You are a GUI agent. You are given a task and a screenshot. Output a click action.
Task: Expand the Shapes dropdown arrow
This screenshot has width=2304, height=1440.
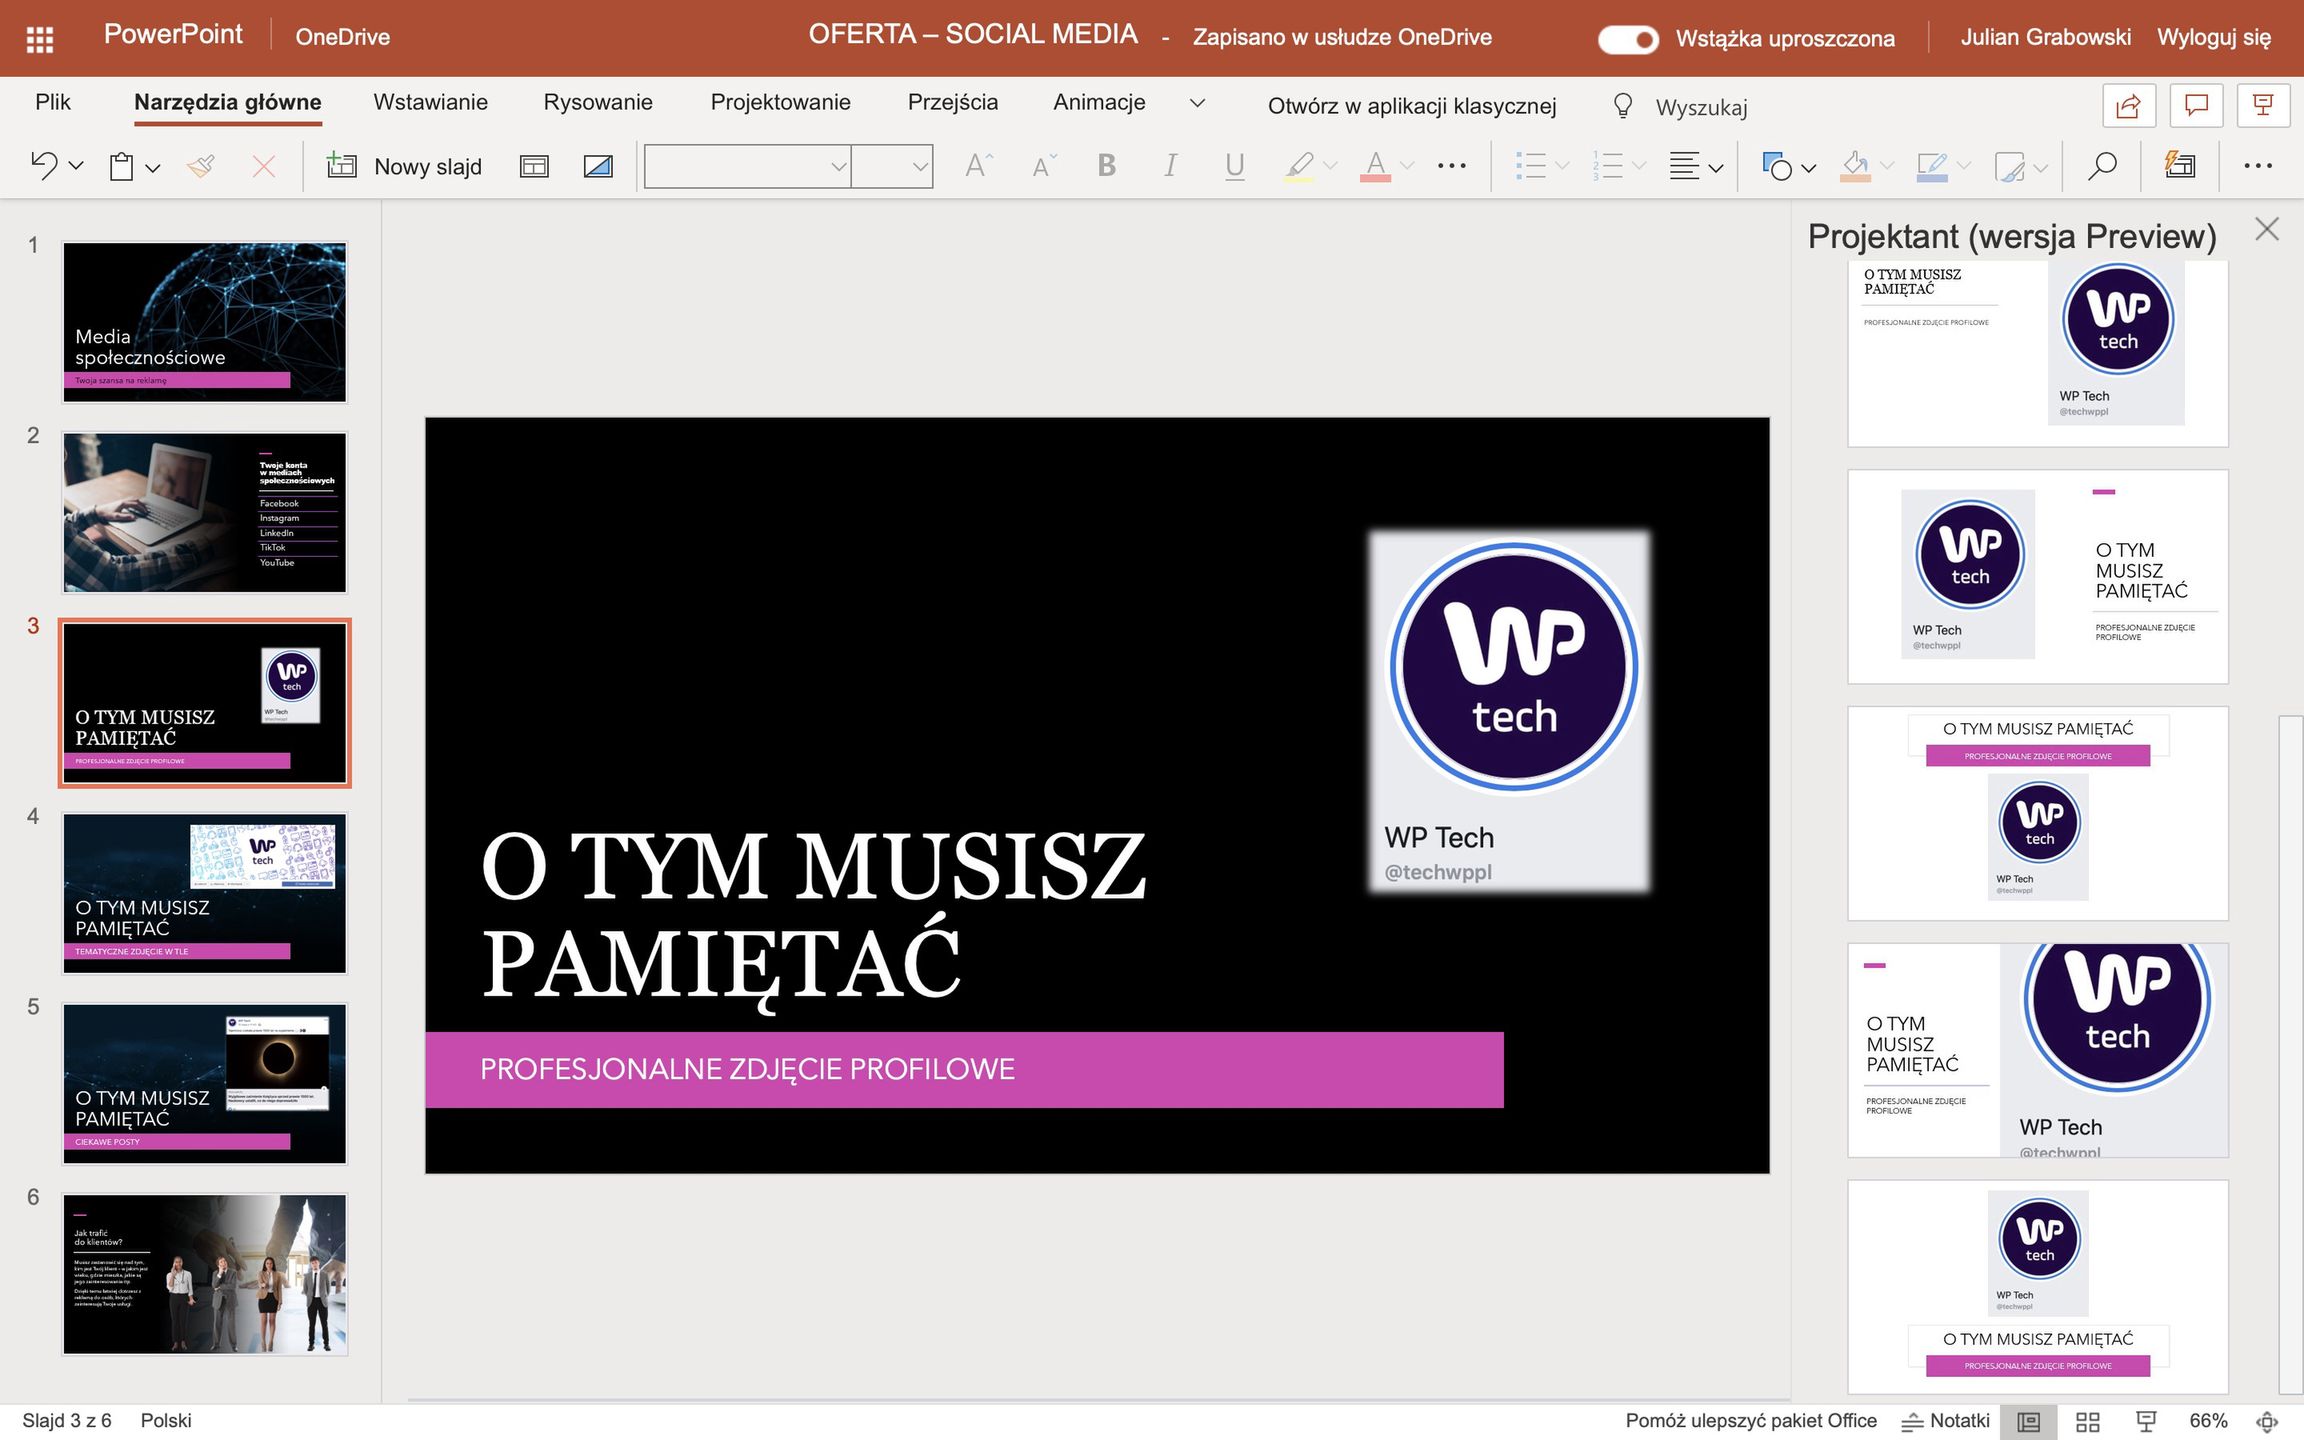[x=1808, y=168]
